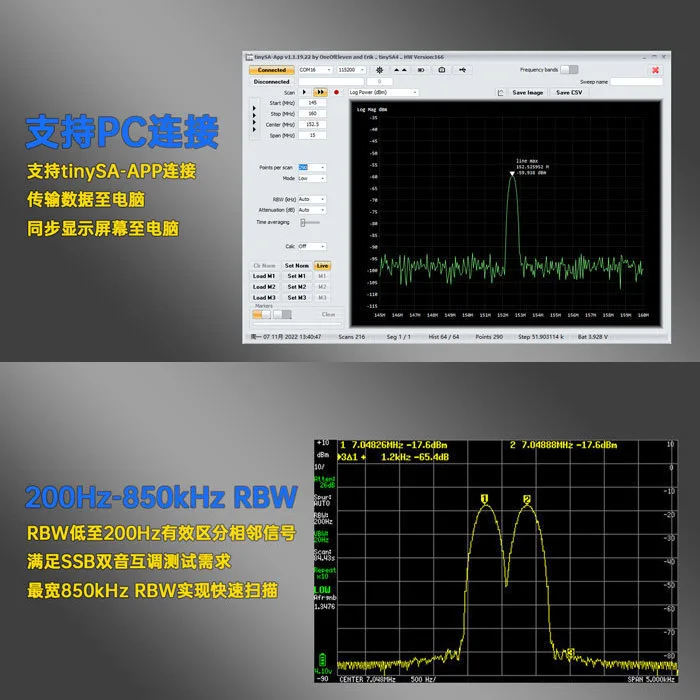
Task: Toggle the second gray Markers switch
Action: click(282, 314)
